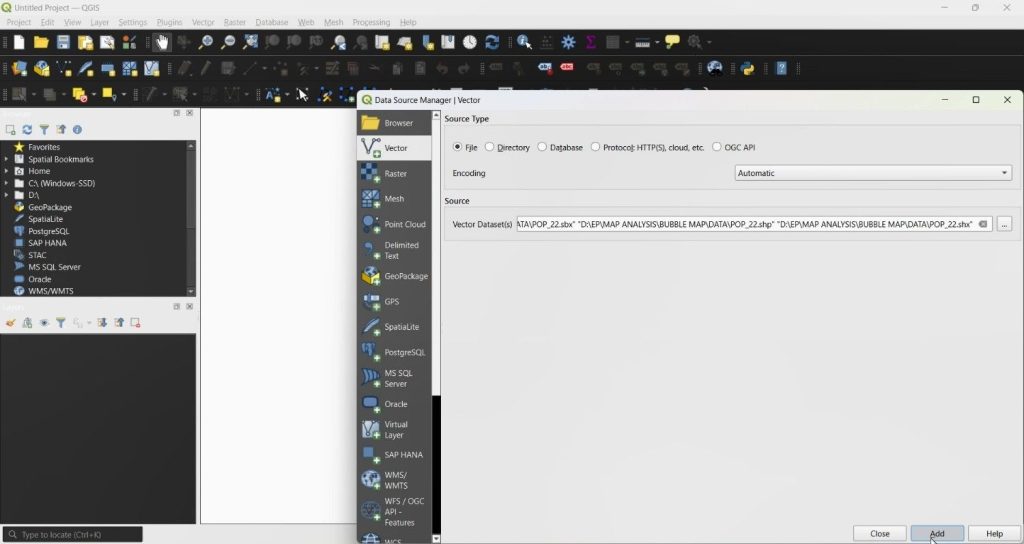Save project with the floppy disk icon
The image size is (1024, 544).
click(x=63, y=42)
